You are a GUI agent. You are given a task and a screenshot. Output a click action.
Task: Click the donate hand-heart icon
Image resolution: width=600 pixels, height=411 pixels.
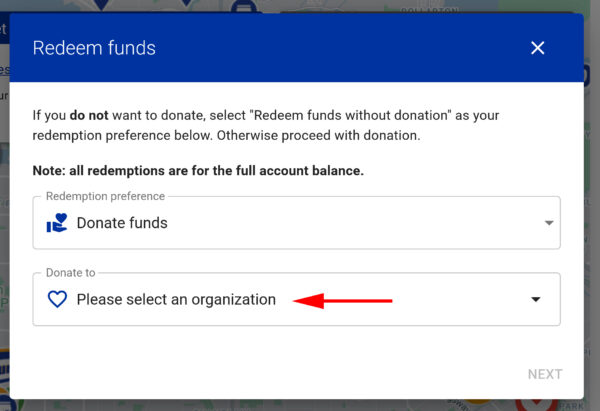point(57,223)
